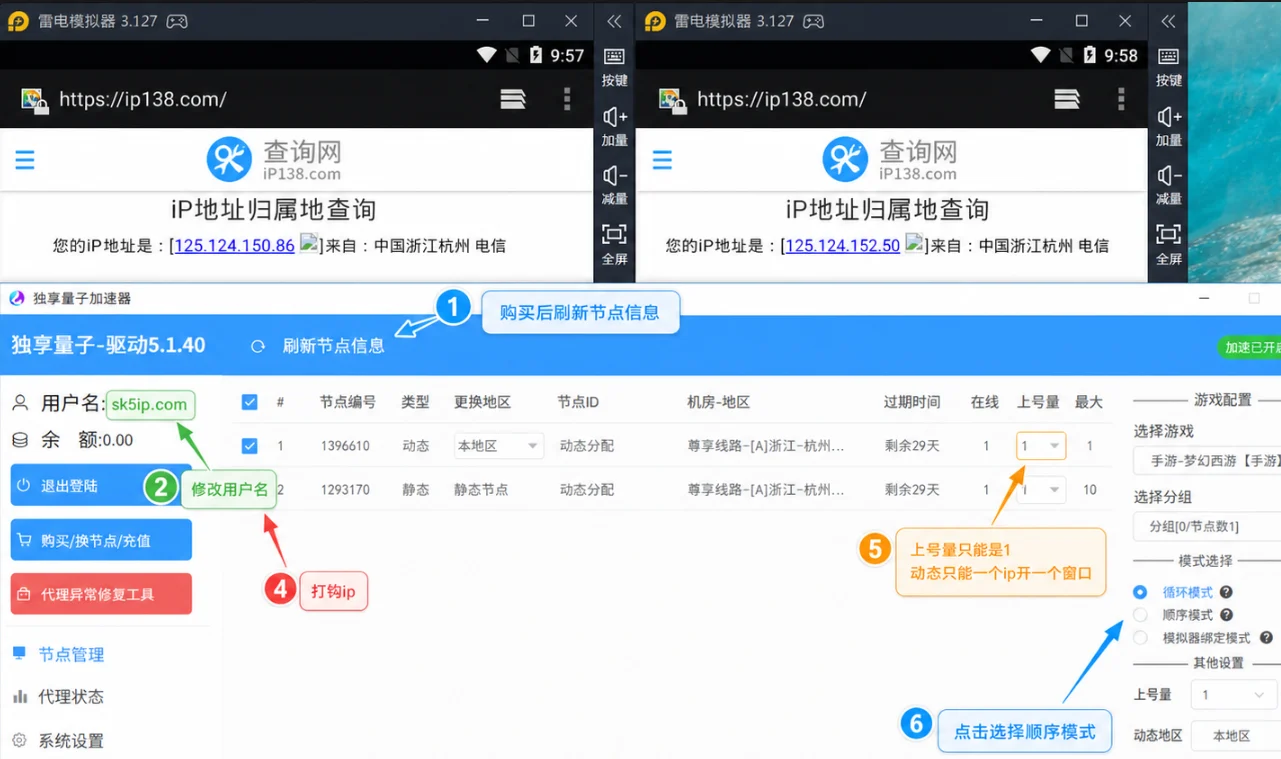Image resolution: width=1281 pixels, height=759 pixels.
Task: Click site security icon beside URL in right emulator
Action: pyautogui.click(x=671, y=99)
